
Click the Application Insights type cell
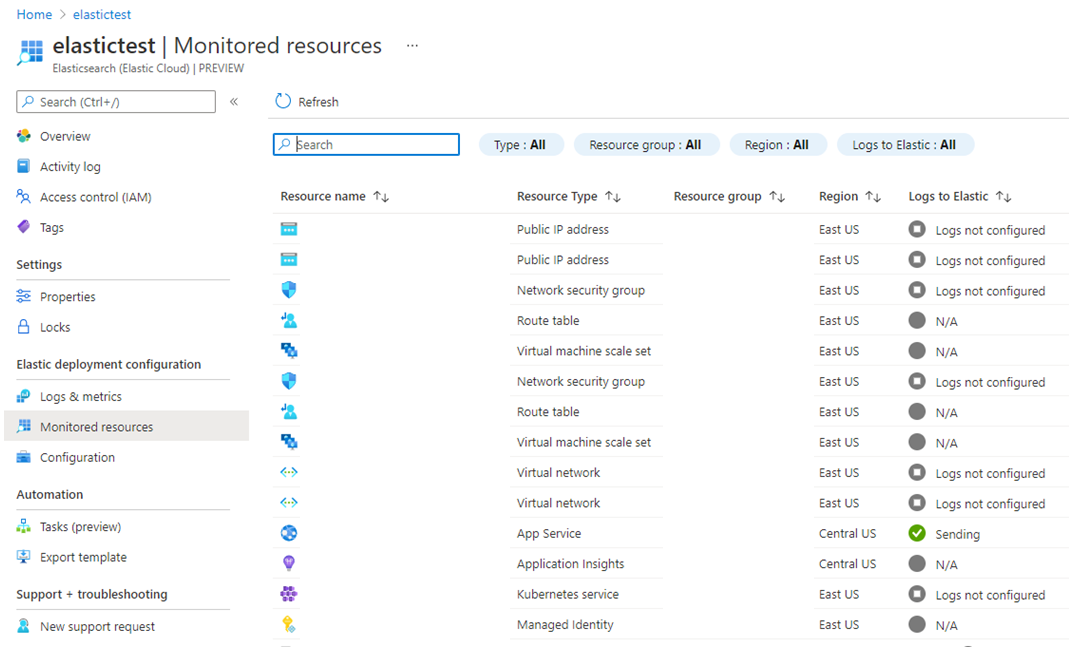571,564
